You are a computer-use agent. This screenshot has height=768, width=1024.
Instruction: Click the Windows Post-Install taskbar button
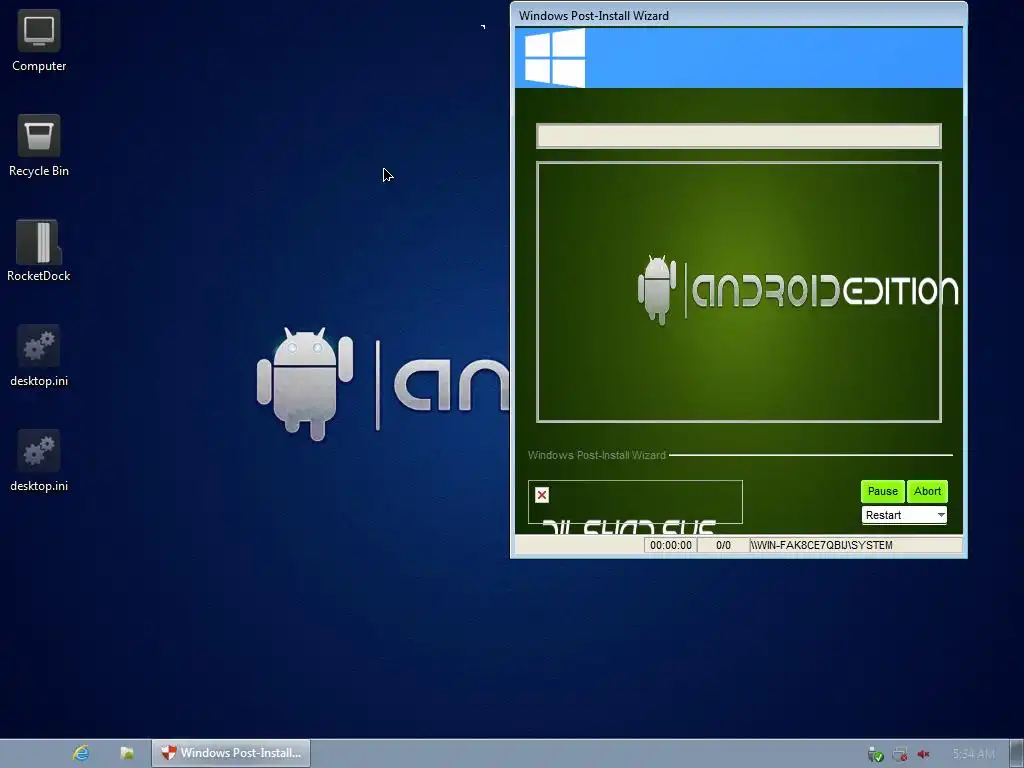coord(231,753)
